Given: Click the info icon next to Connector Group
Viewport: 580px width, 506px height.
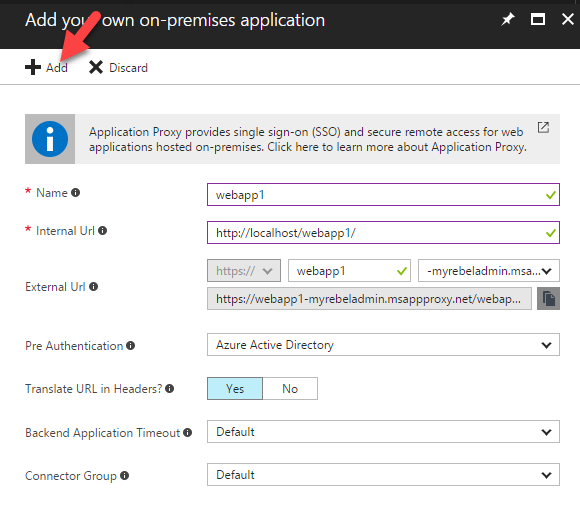Looking at the screenshot, I should coord(125,476).
